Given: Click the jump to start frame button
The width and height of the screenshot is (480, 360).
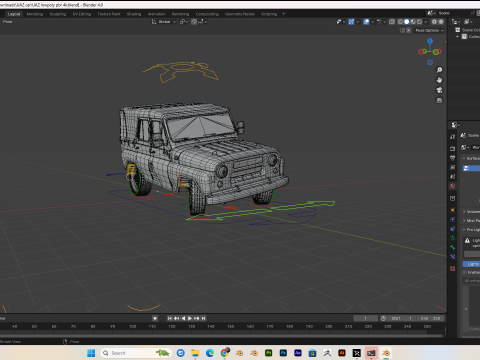Looking at the screenshot, I should click(x=170, y=318).
